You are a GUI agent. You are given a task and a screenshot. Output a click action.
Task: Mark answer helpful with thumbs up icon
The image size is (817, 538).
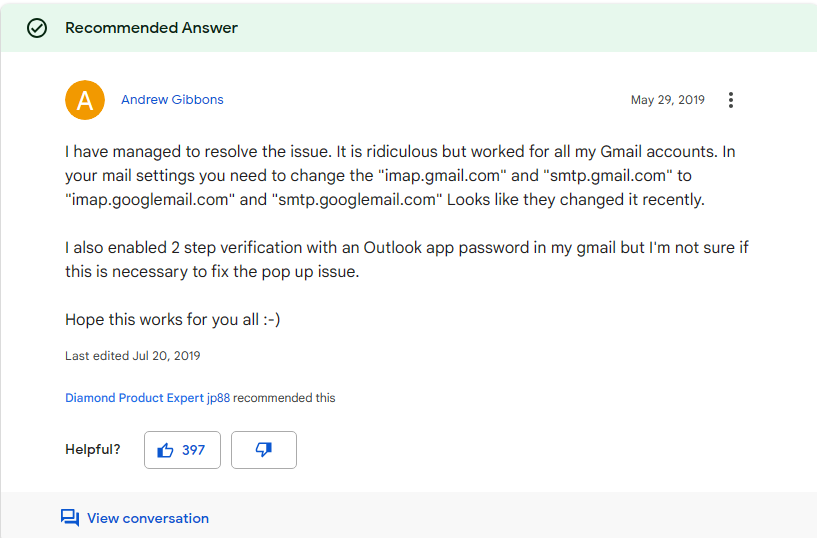(165, 450)
